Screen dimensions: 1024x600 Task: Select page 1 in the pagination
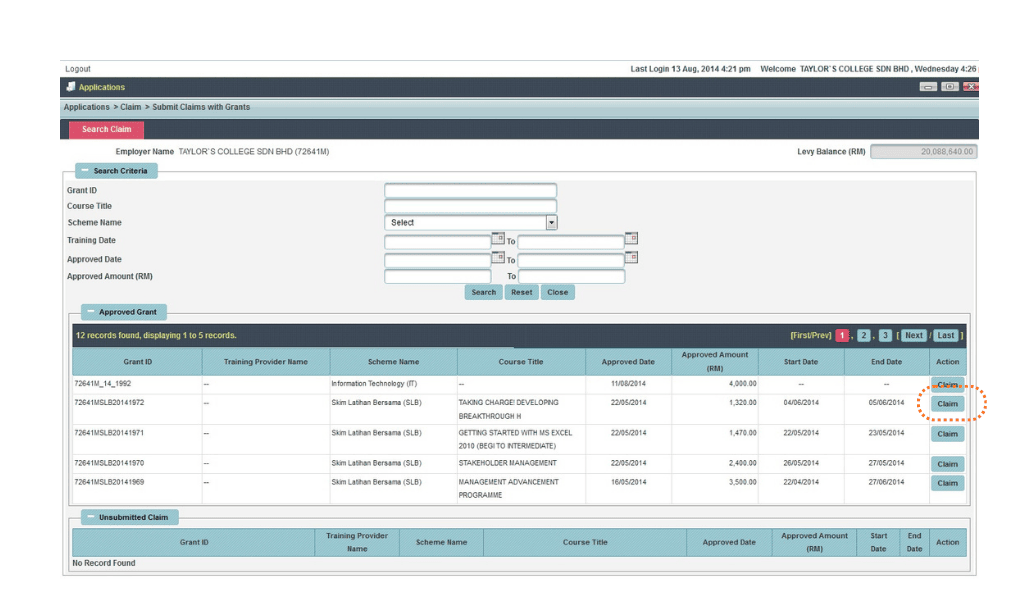coord(842,336)
